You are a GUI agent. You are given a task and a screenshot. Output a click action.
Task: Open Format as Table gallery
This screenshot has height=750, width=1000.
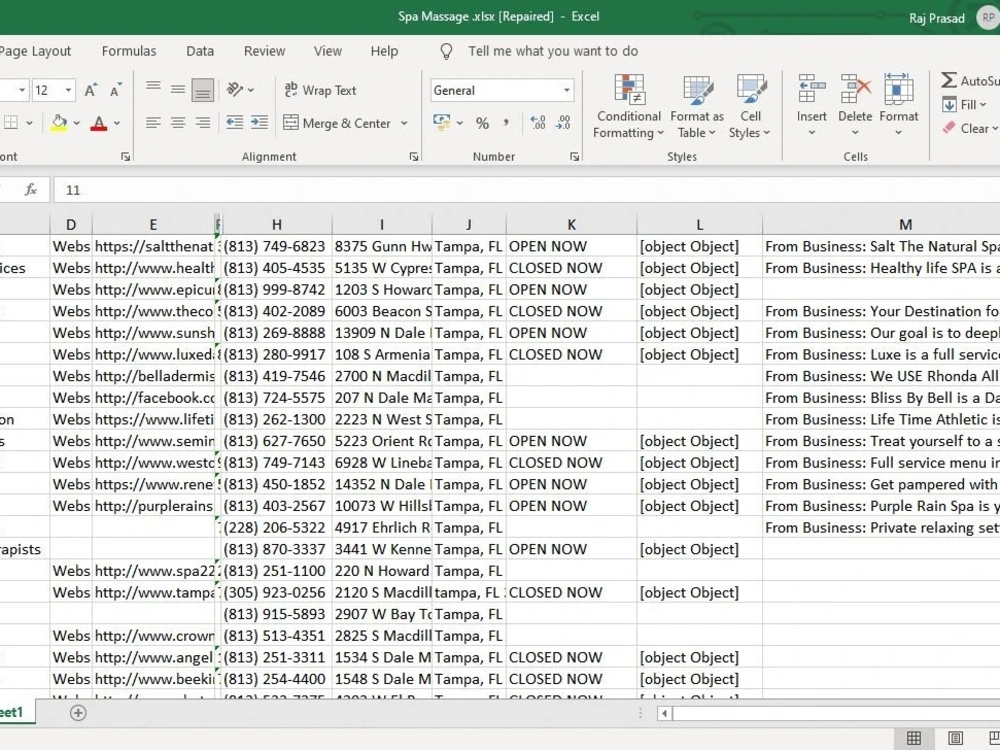click(697, 107)
